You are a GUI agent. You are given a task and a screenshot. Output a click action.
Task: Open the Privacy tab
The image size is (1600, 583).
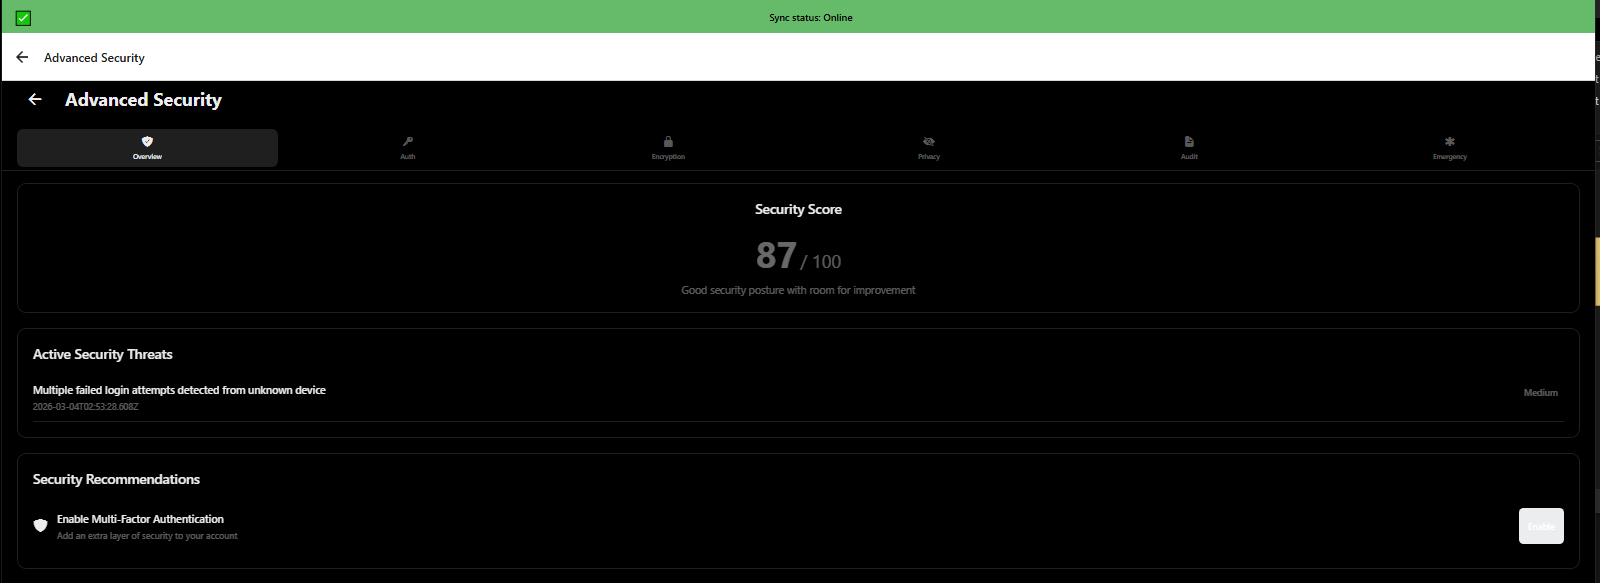pos(929,148)
